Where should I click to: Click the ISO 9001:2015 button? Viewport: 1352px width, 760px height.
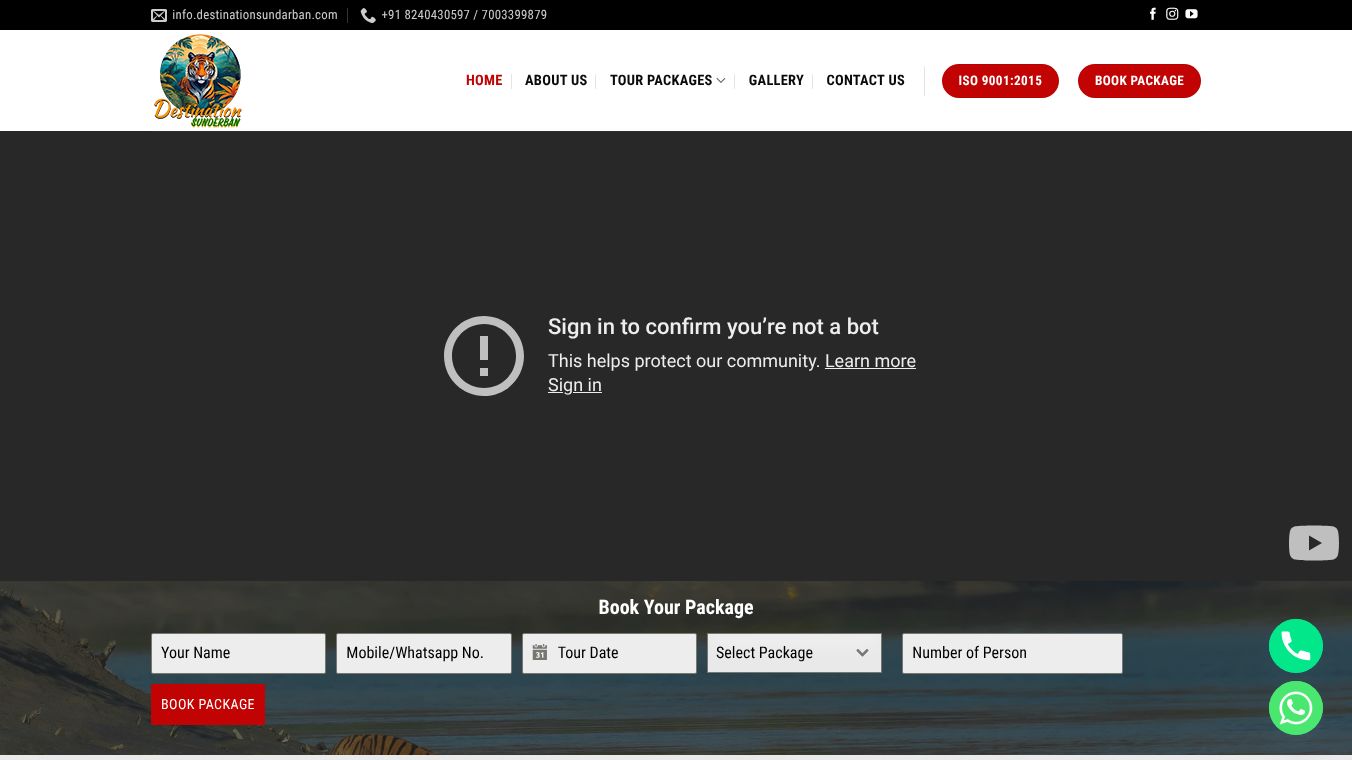coord(1000,81)
